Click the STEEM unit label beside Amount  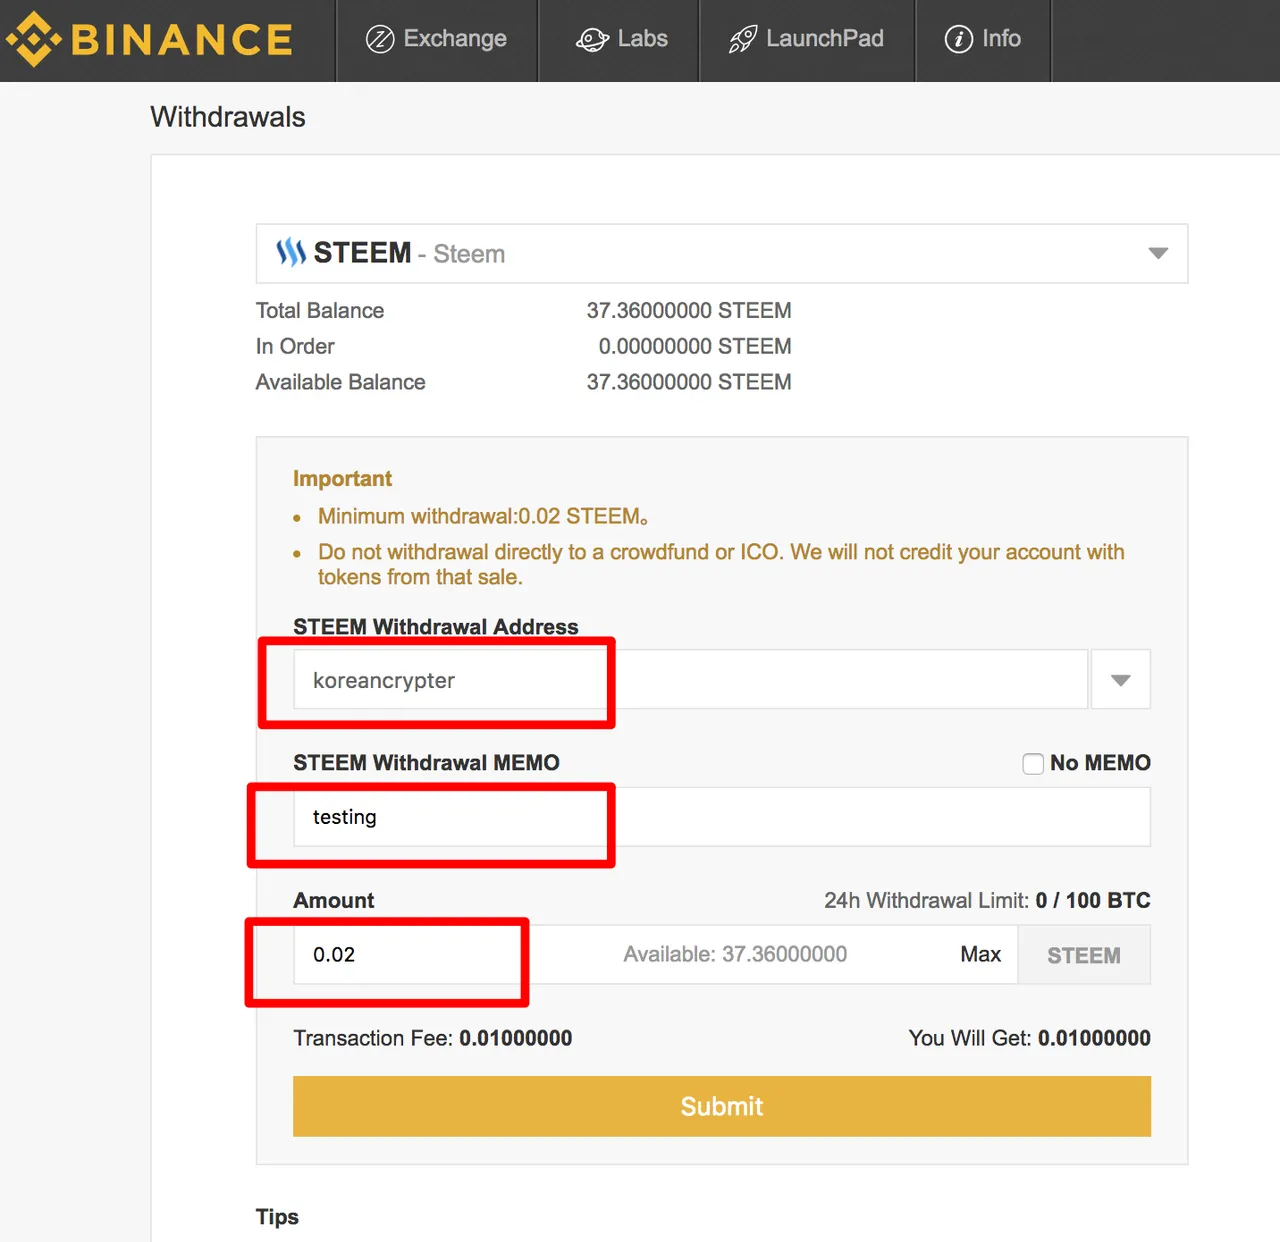pyautogui.click(x=1084, y=955)
